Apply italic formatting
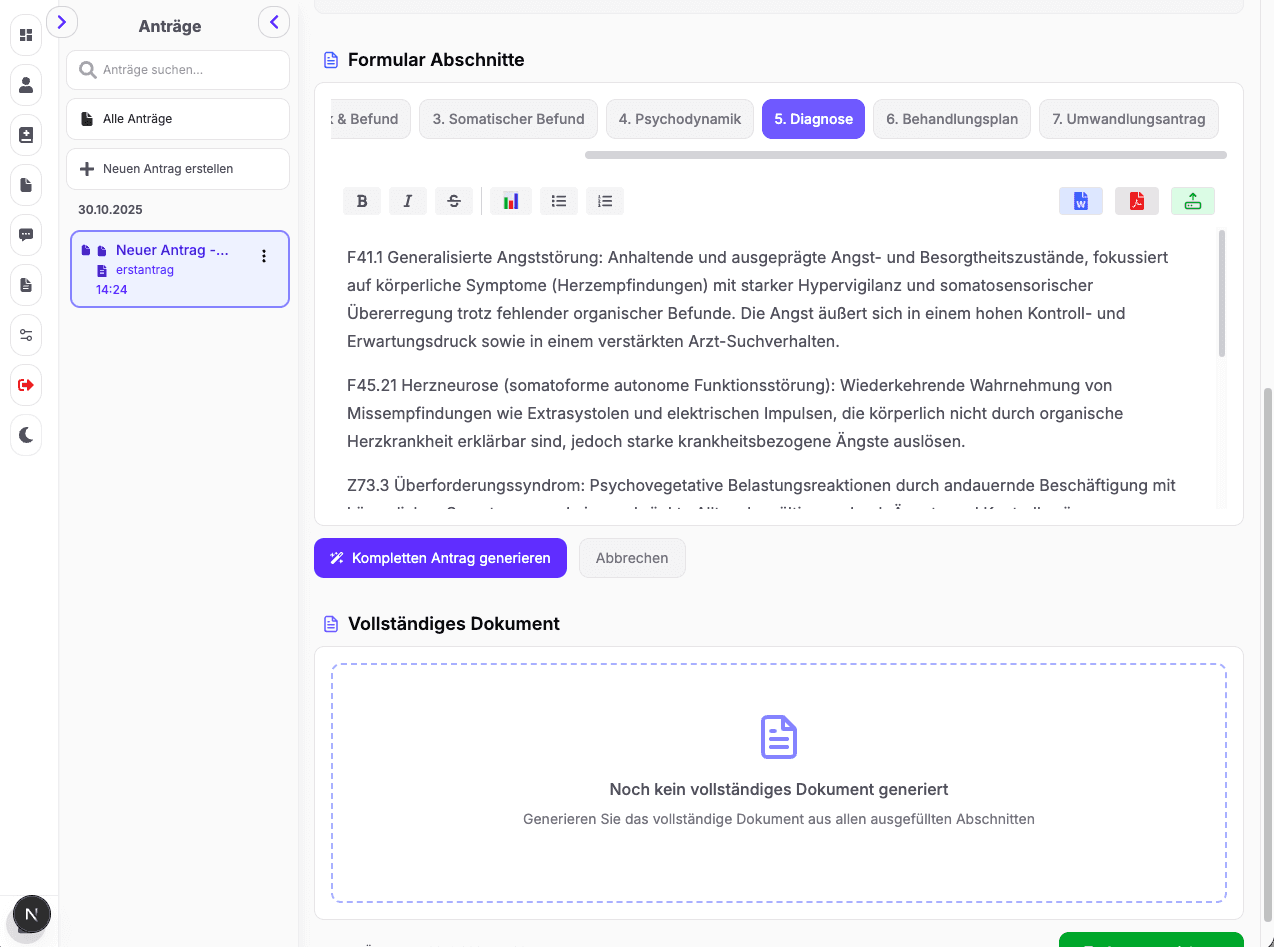This screenshot has width=1274, height=947. coord(408,201)
